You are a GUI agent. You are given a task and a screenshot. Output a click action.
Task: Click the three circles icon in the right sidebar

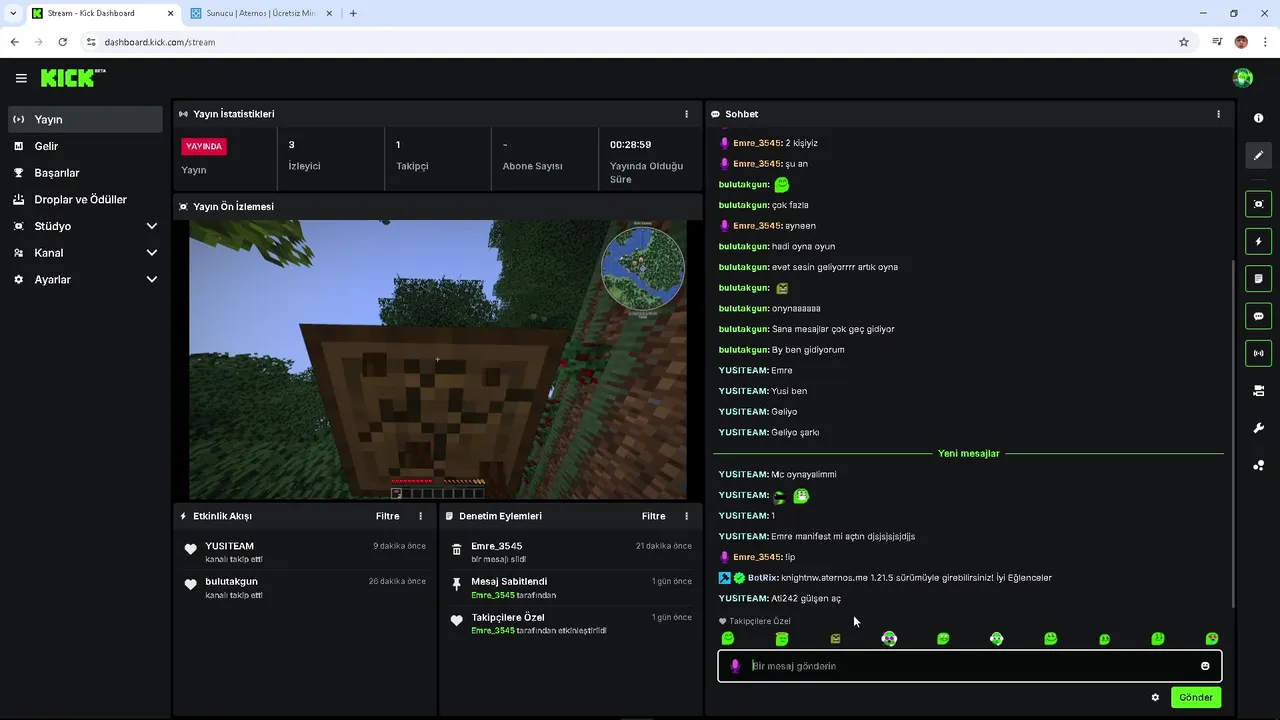click(x=1258, y=465)
